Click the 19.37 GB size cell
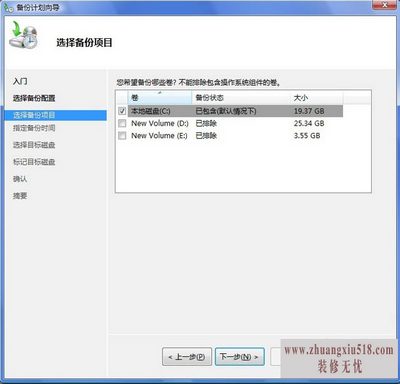Viewport: 400px width, 384px height. click(x=309, y=111)
